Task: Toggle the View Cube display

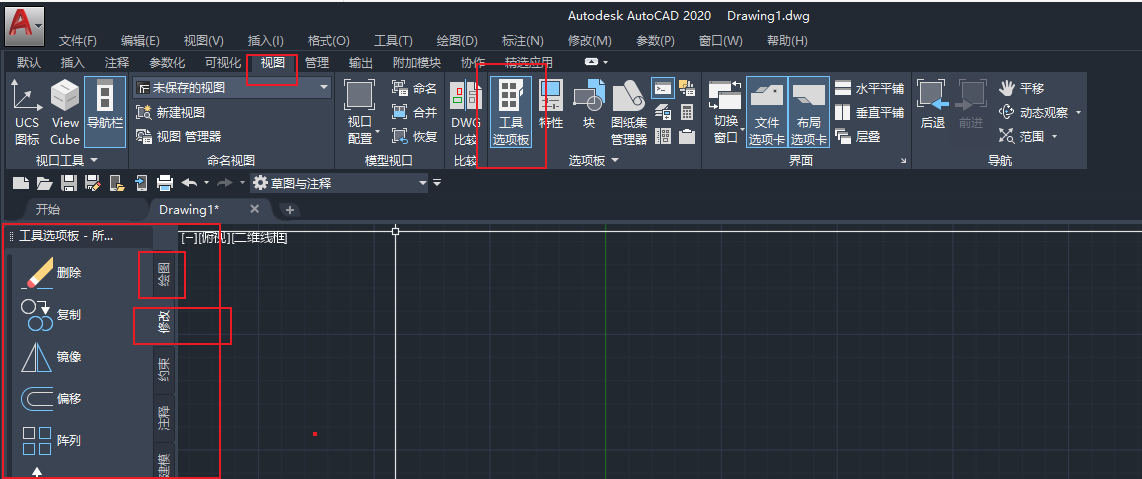Action: [65, 113]
